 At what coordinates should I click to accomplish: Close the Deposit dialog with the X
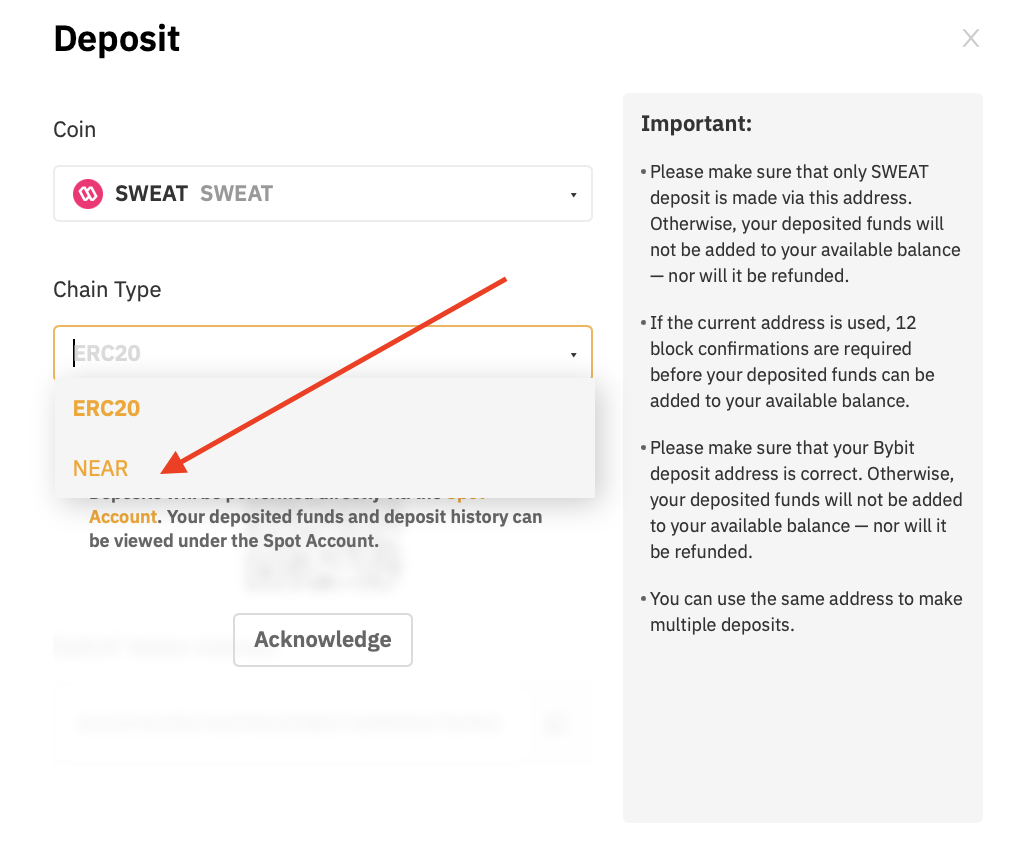[970, 38]
